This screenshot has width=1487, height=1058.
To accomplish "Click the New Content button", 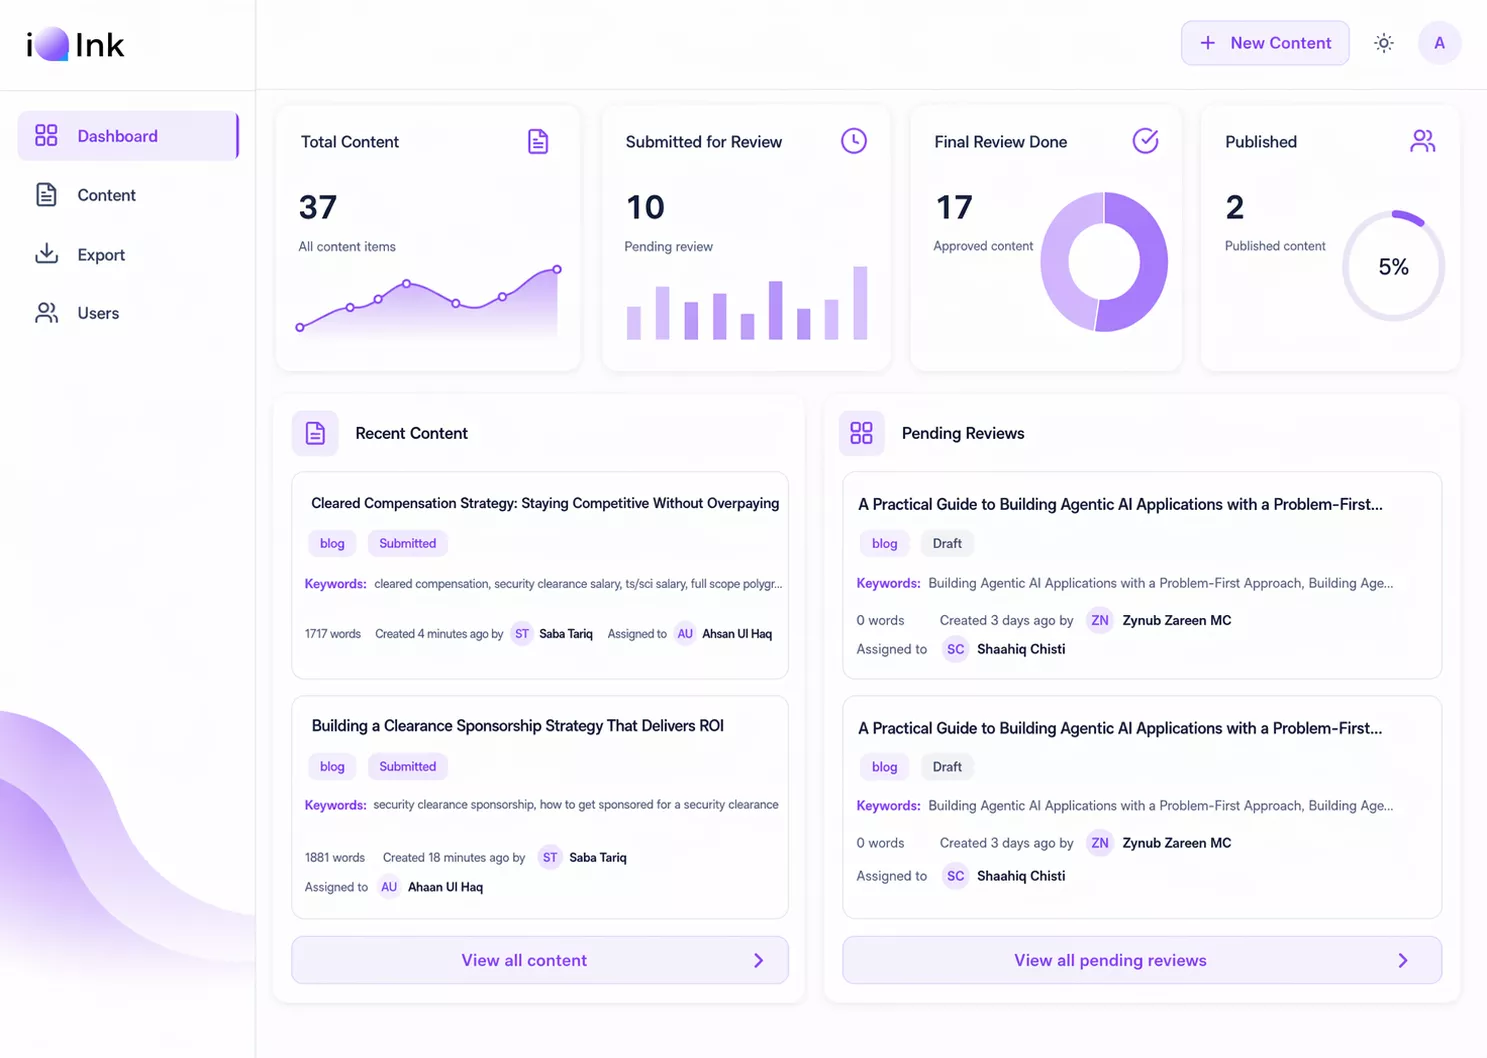I will pyautogui.click(x=1265, y=43).
